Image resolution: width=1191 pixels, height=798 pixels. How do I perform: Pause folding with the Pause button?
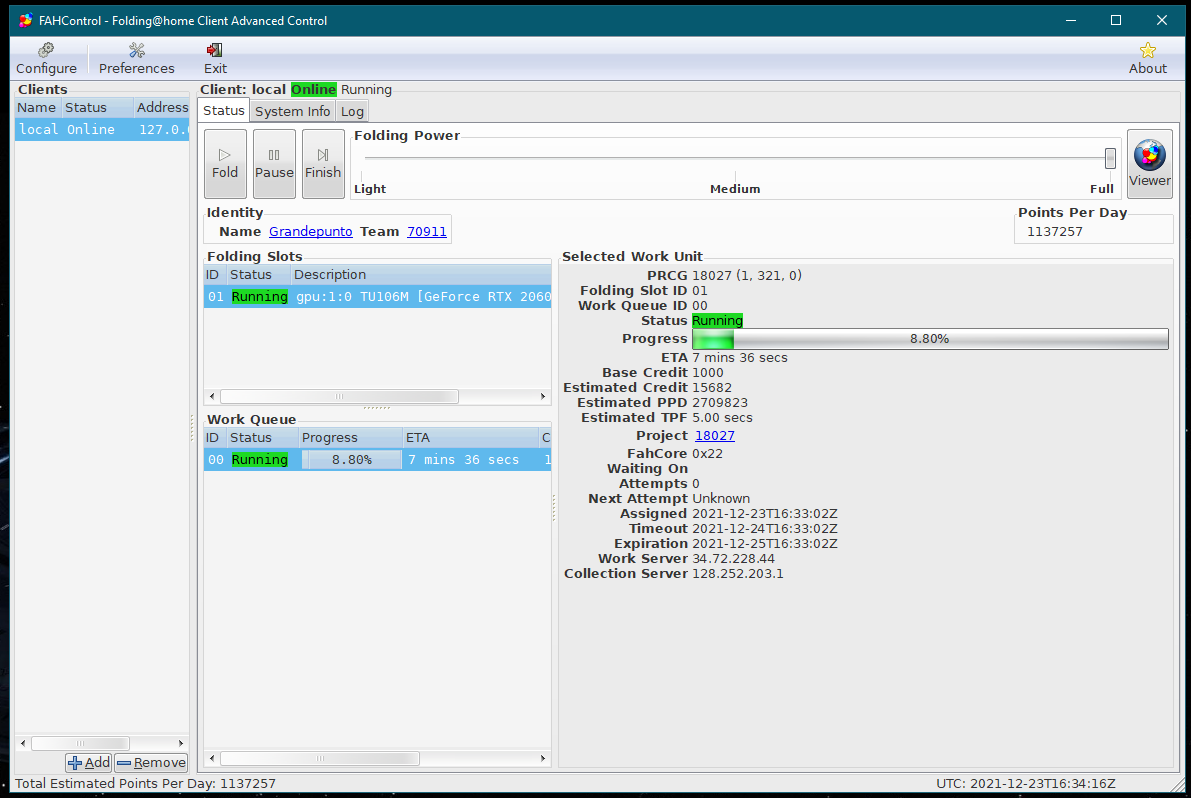274,163
